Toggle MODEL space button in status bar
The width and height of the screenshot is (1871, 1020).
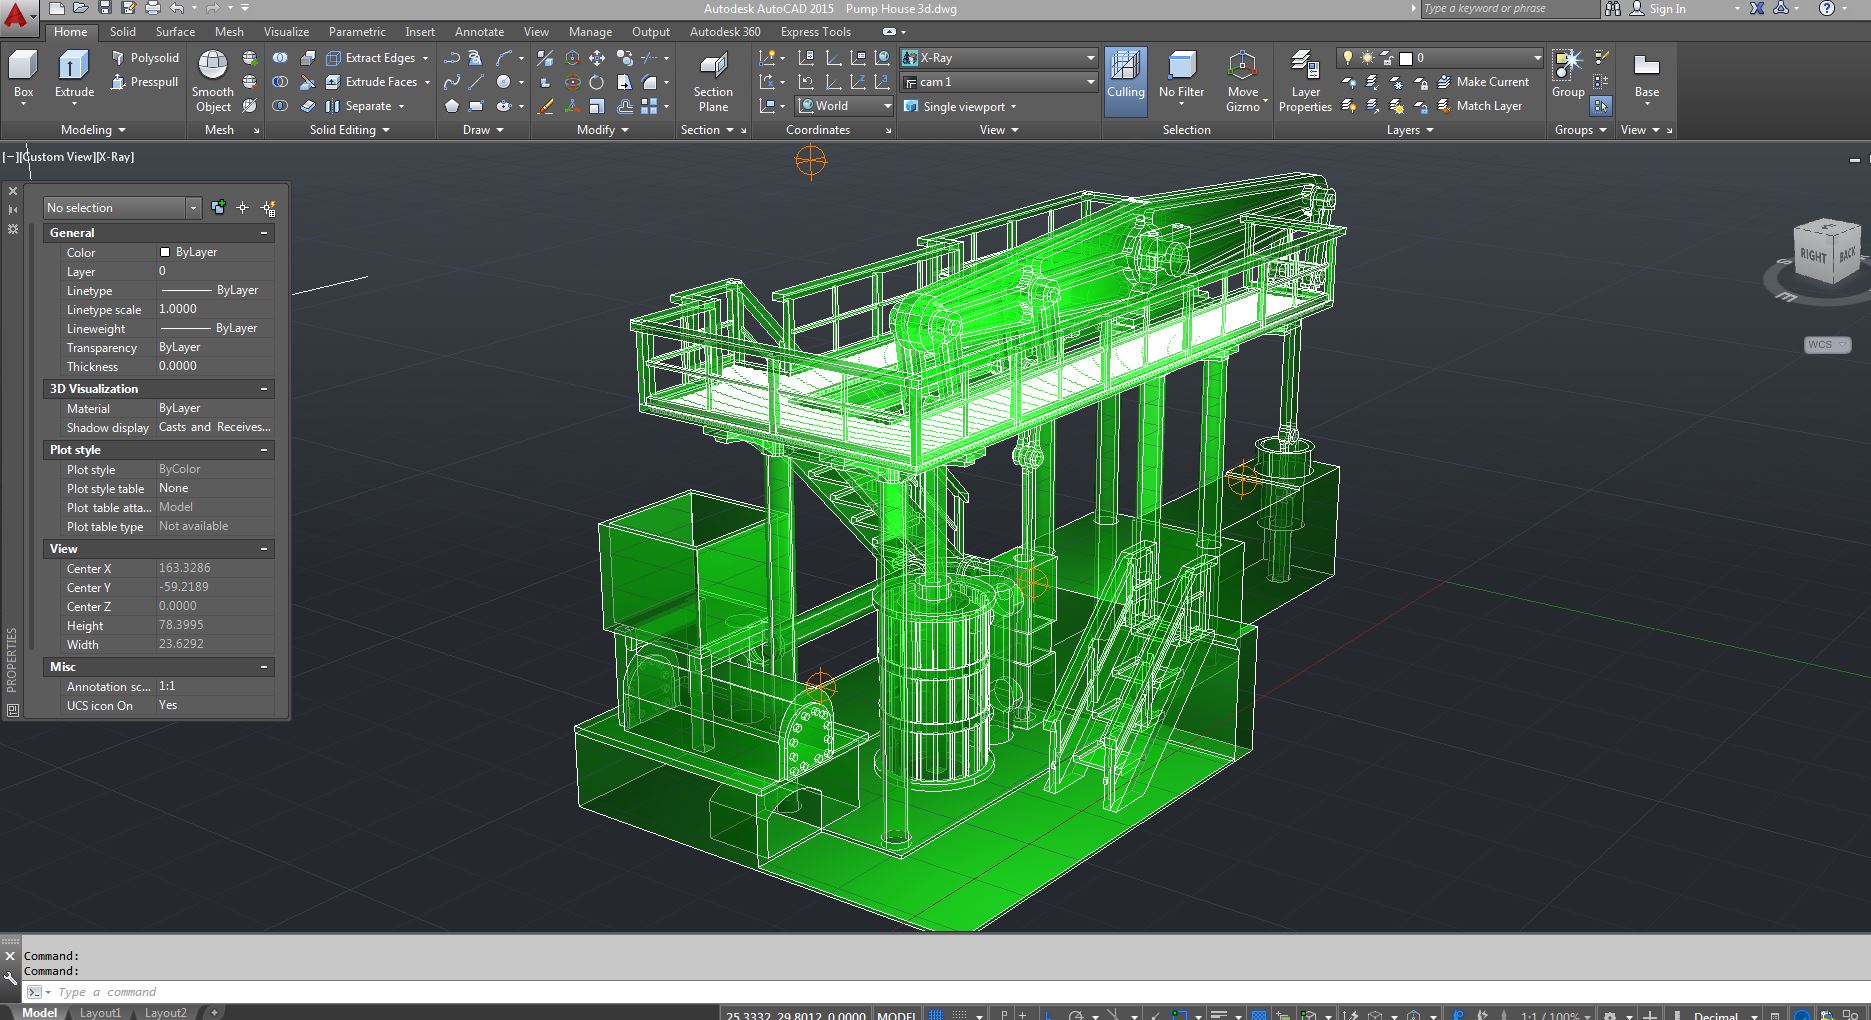click(896, 1014)
